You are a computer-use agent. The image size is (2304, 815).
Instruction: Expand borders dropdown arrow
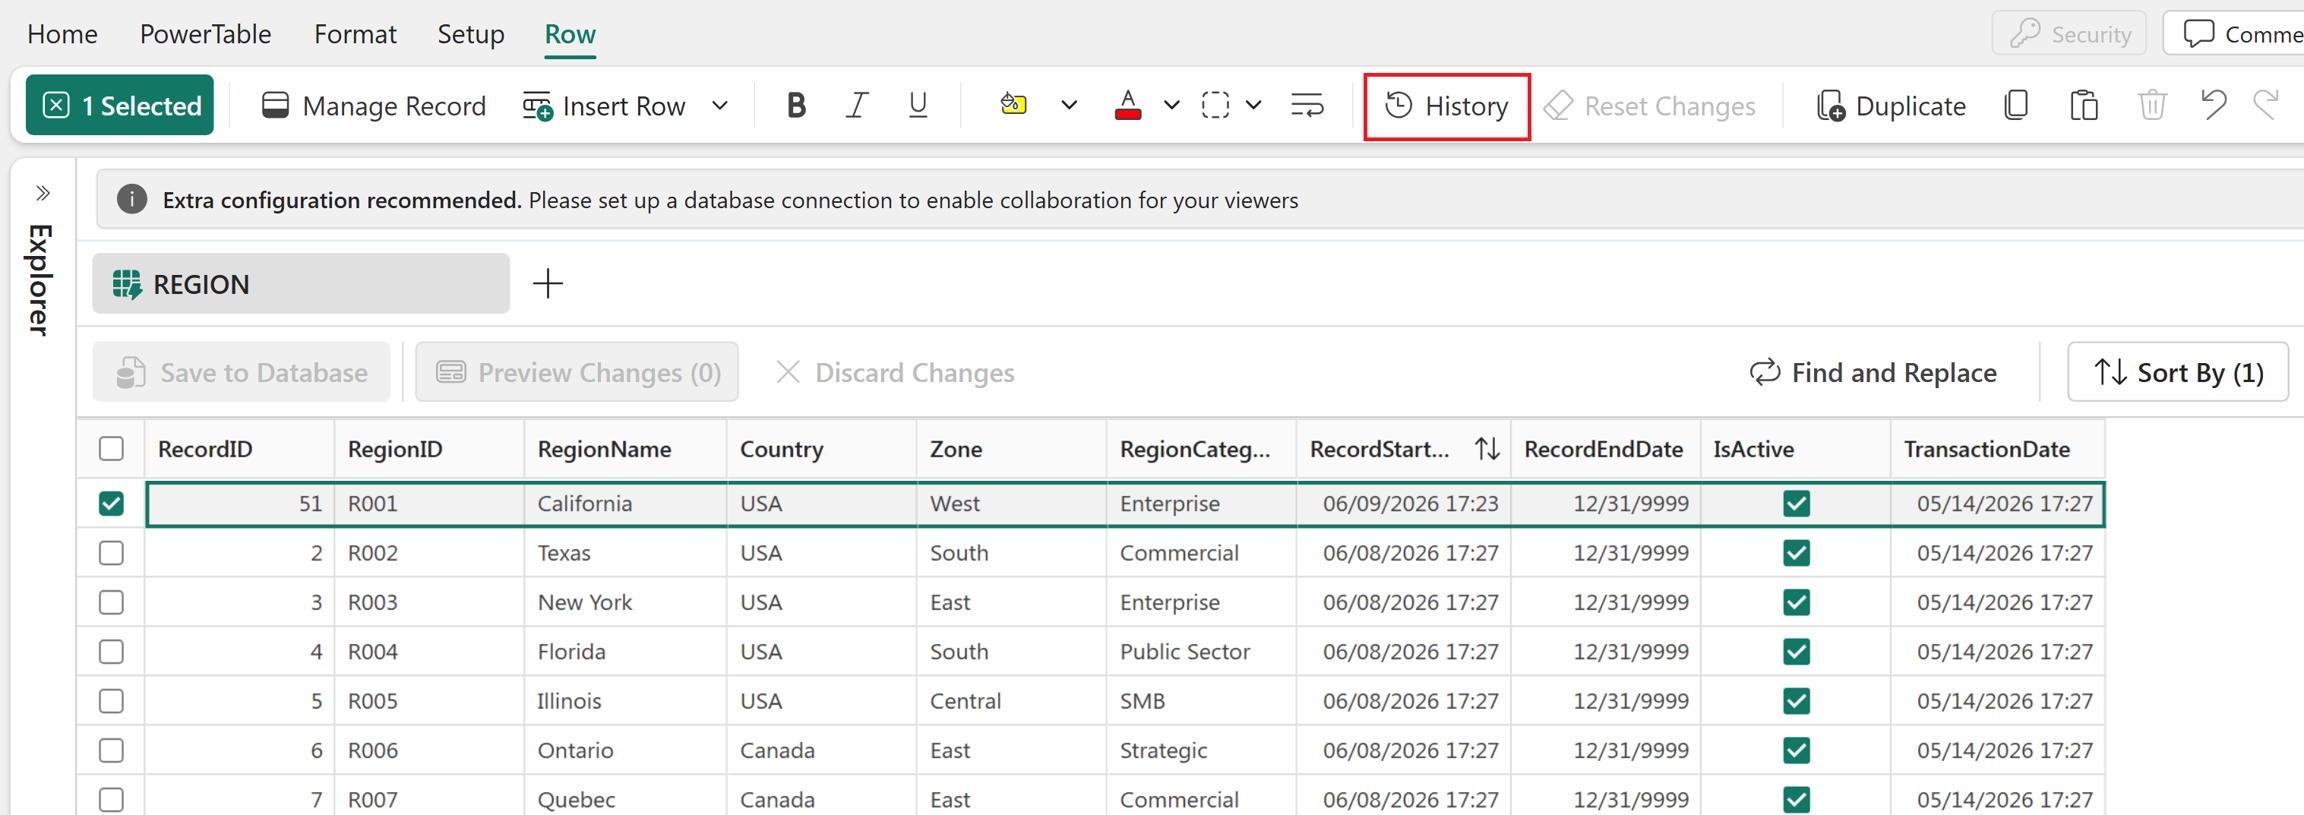(x=1253, y=105)
